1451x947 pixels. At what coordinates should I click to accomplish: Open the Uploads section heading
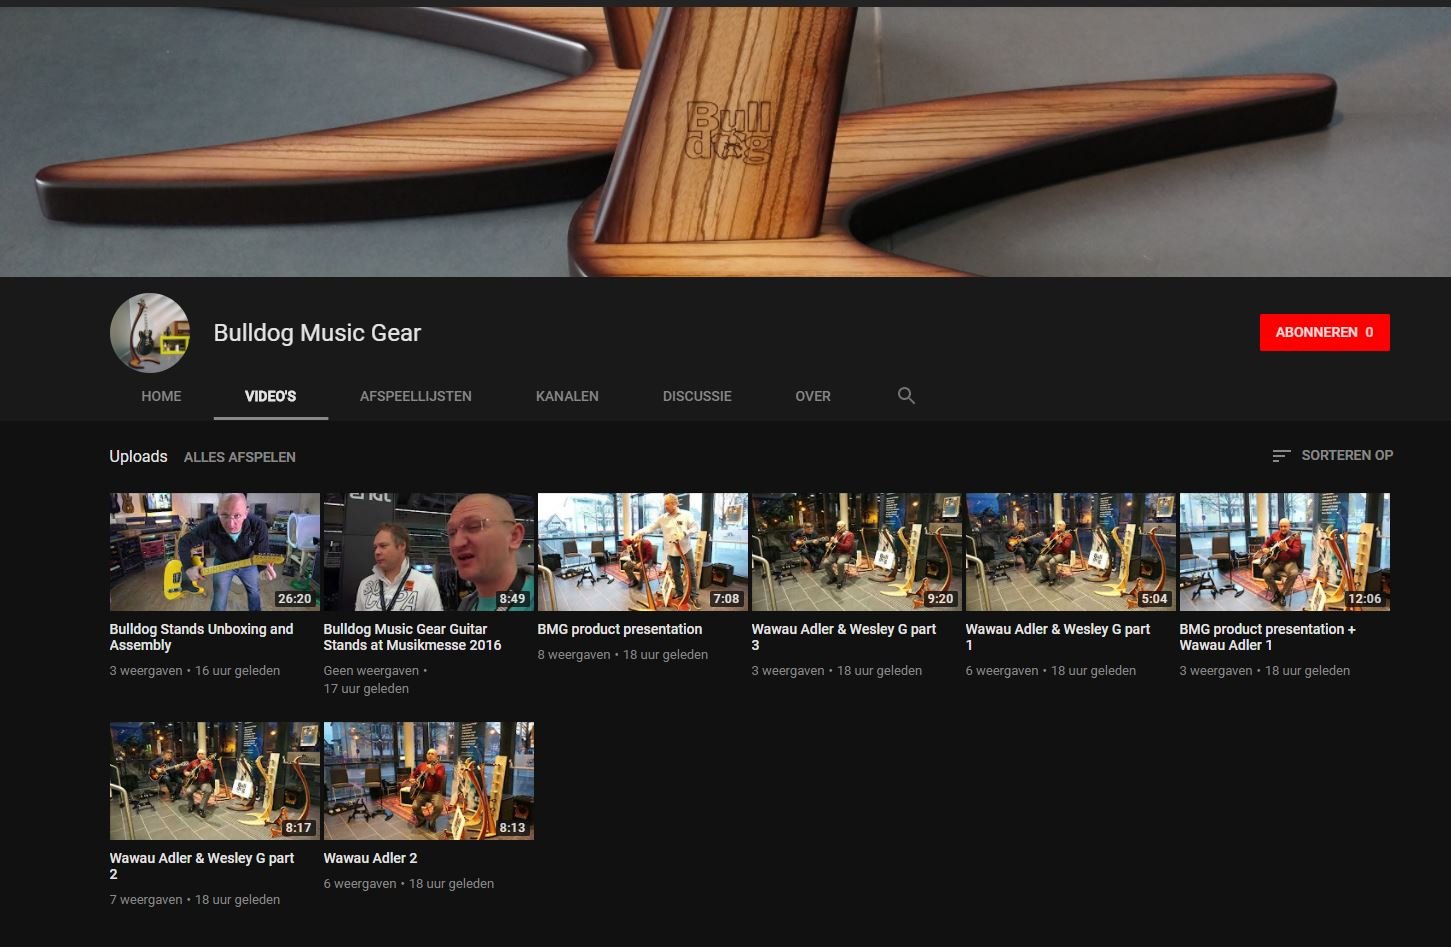pos(138,456)
